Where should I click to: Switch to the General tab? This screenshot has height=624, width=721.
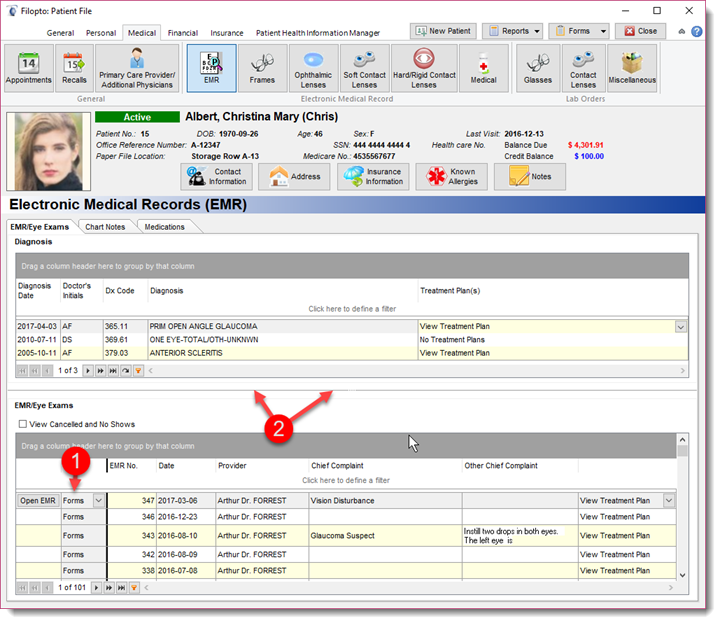(60, 33)
